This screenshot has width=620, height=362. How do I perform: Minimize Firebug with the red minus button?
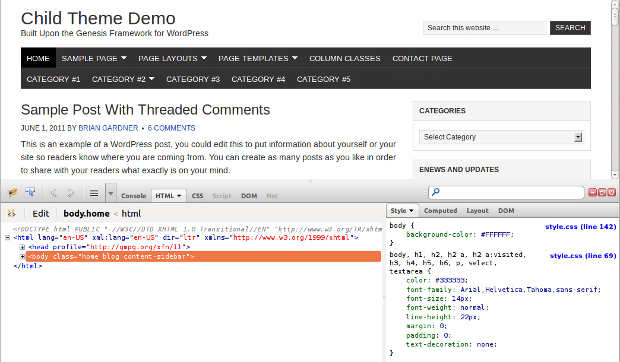coord(592,192)
